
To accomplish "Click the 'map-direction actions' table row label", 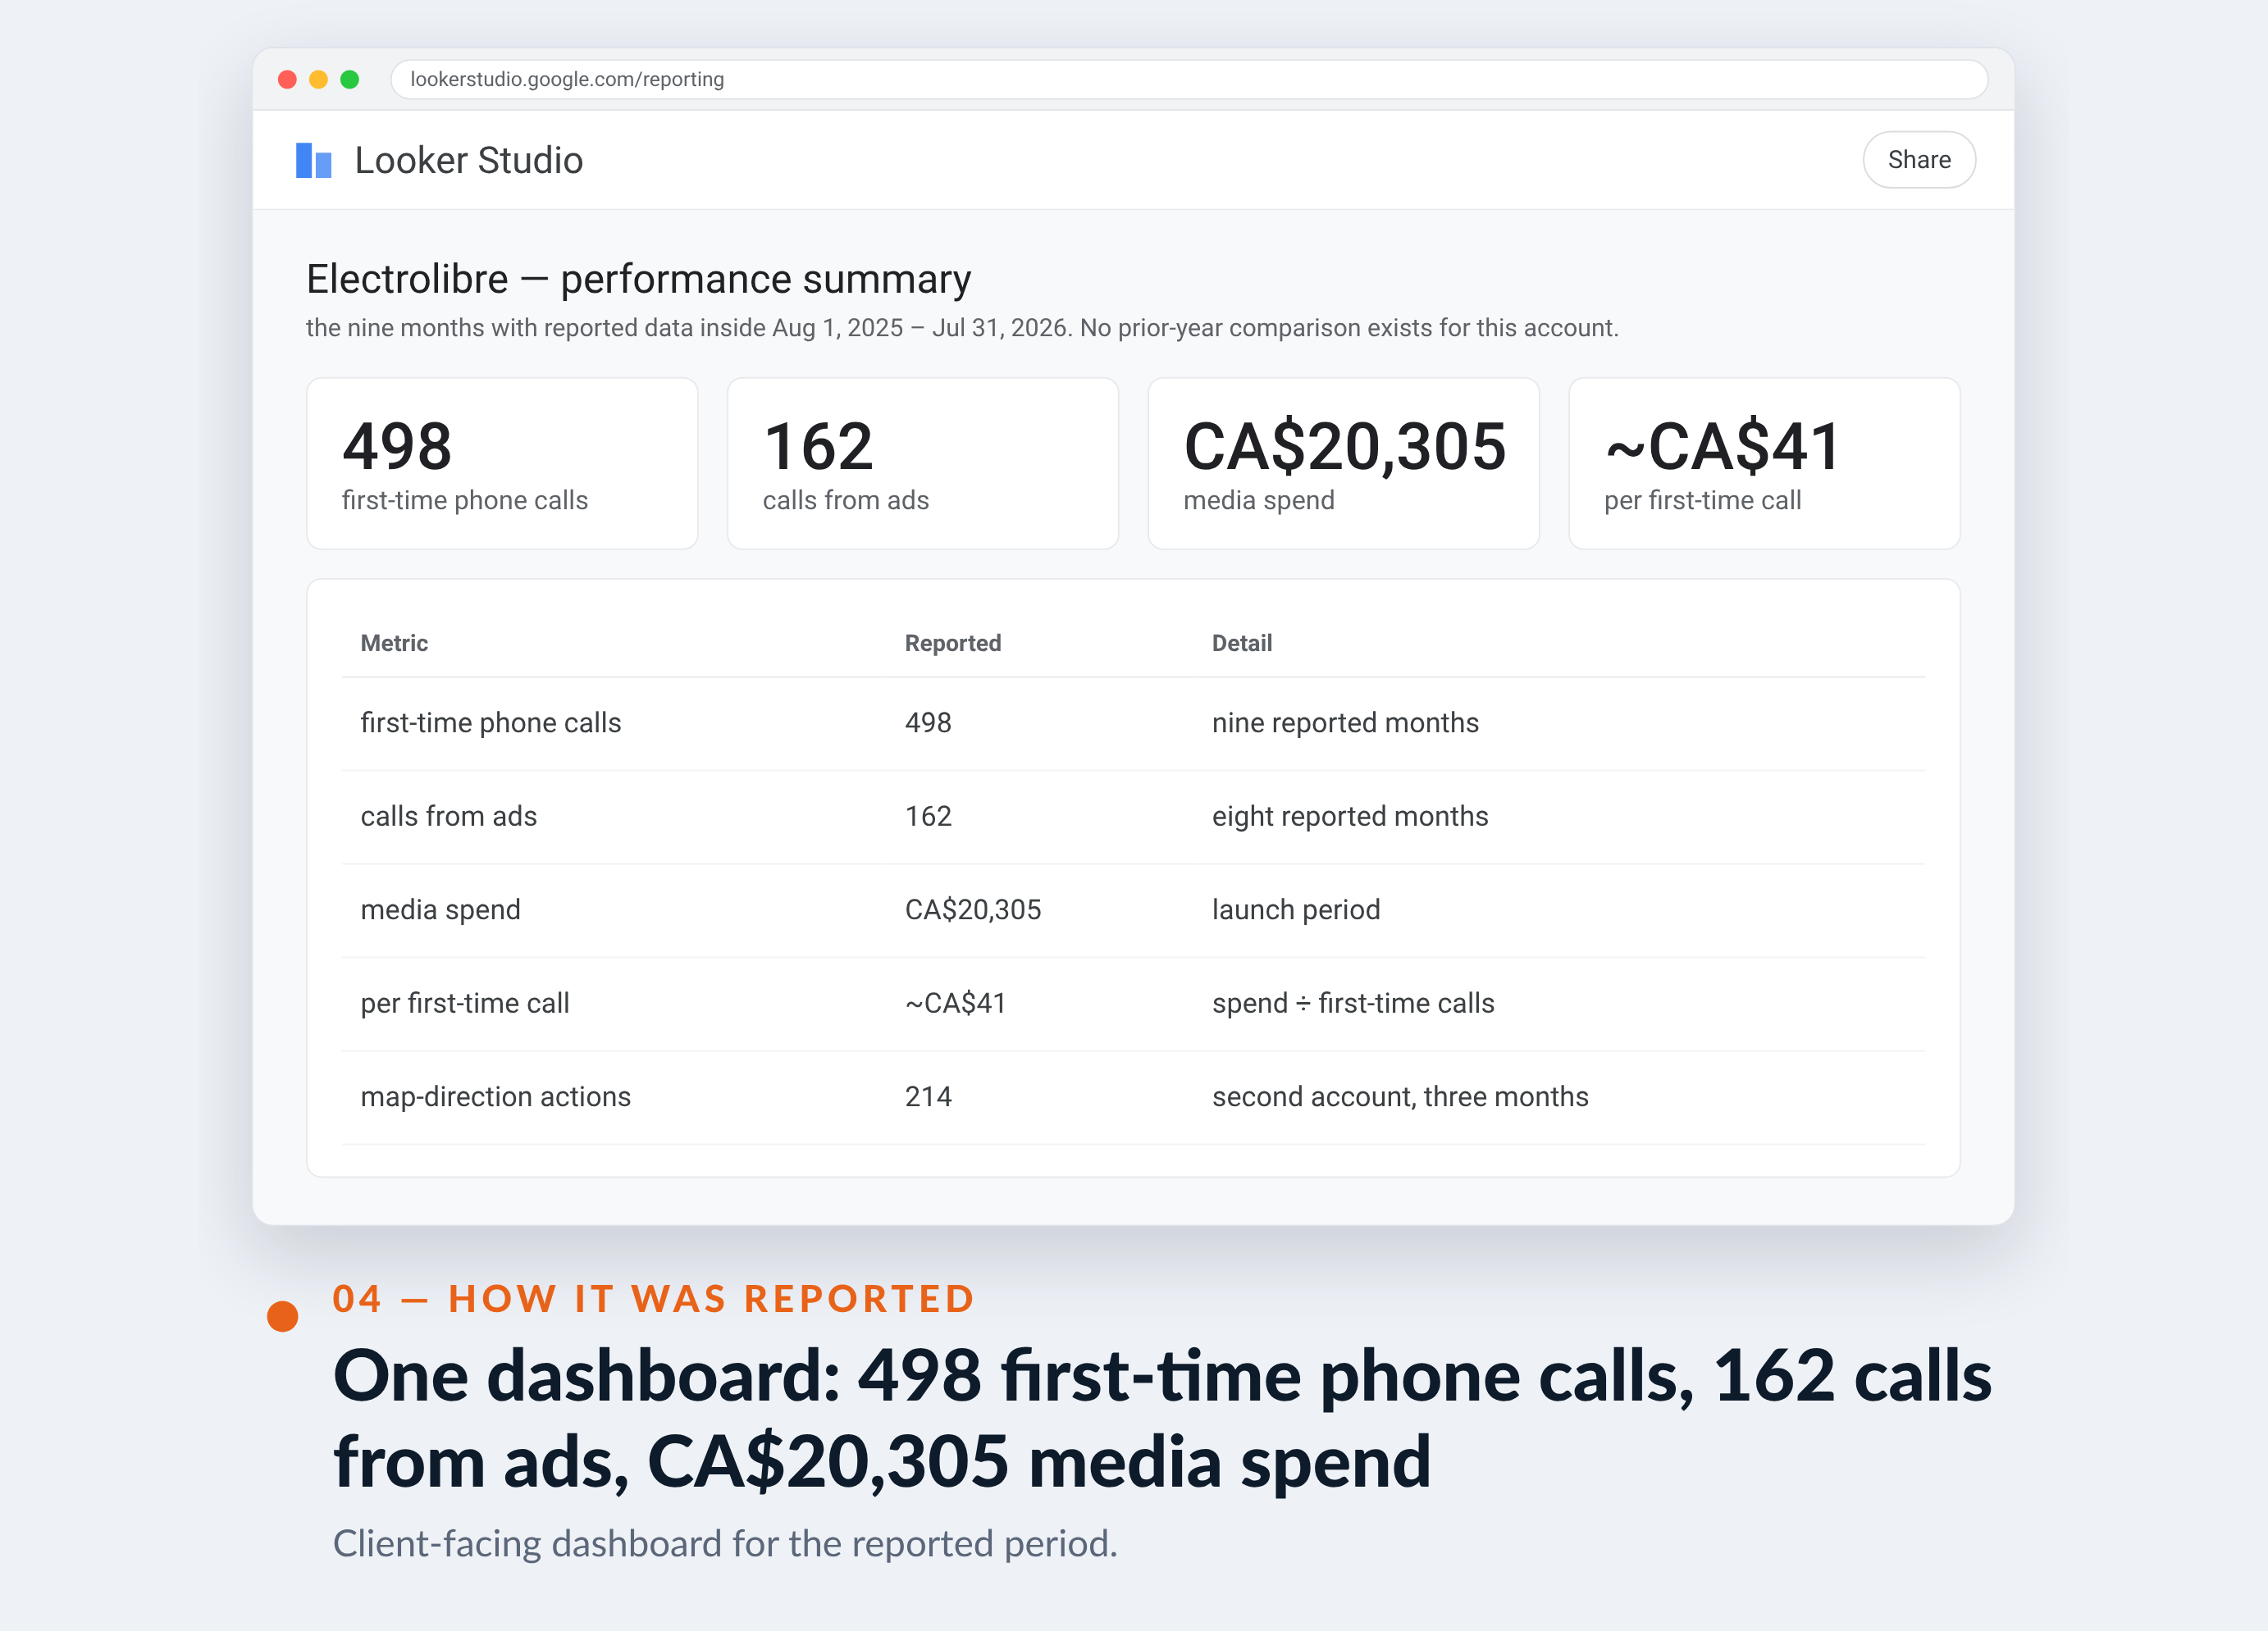I will click(x=495, y=1097).
